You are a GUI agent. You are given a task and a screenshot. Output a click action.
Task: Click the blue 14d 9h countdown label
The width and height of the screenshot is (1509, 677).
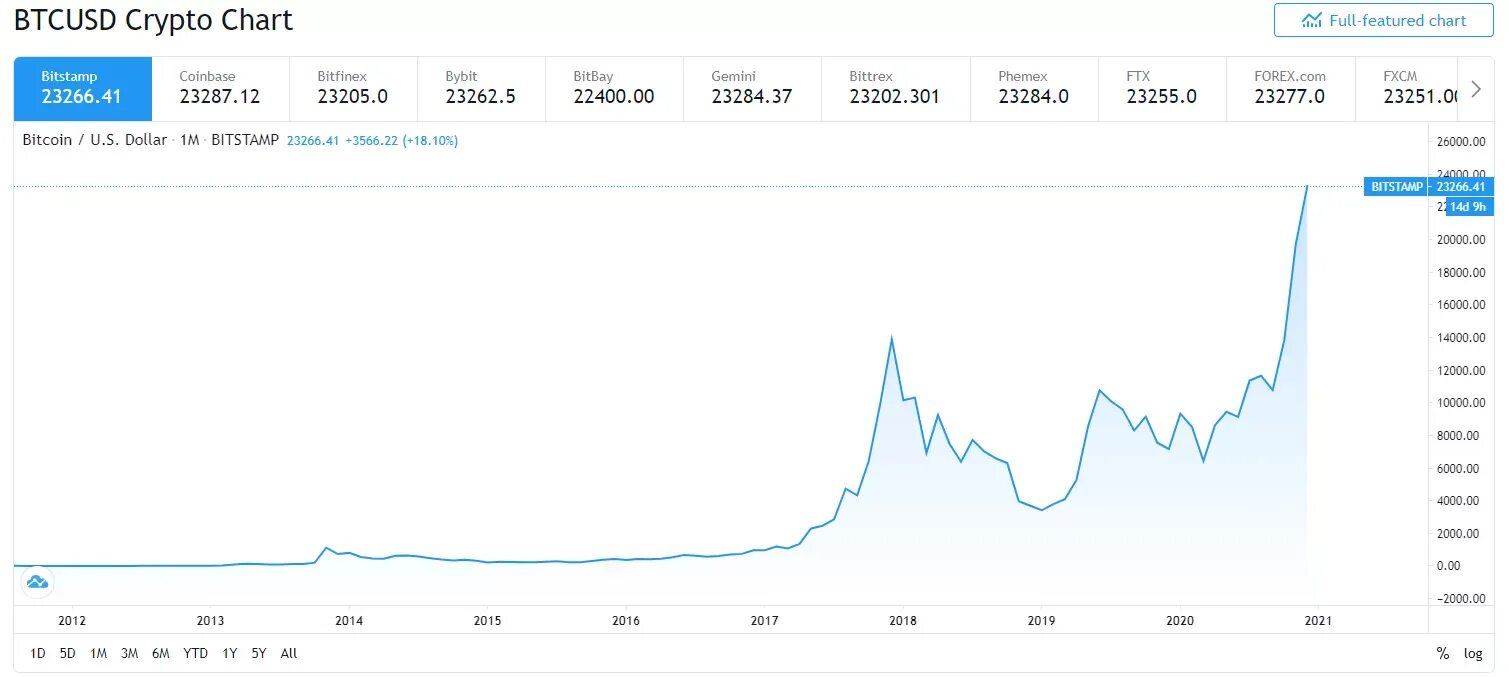(1466, 206)
